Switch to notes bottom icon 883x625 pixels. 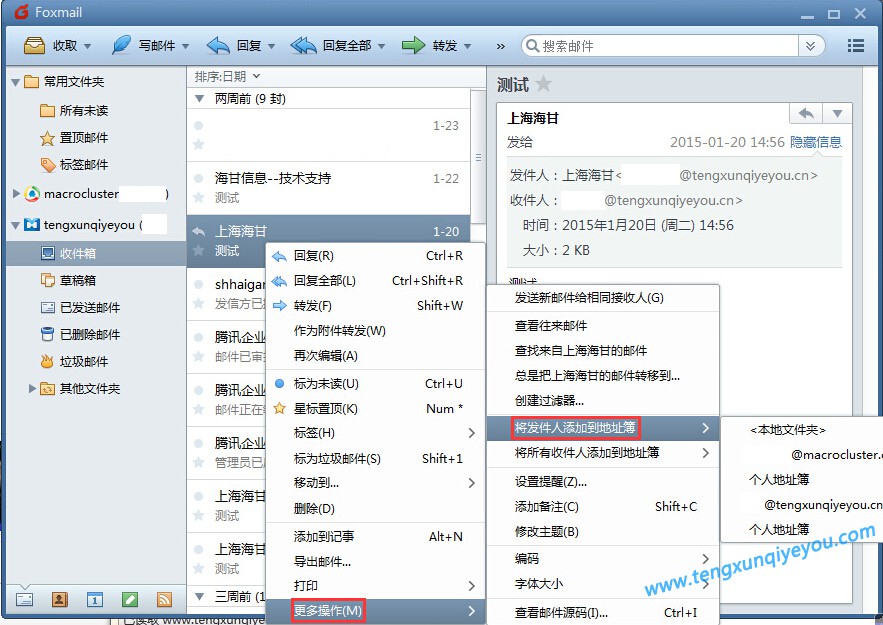[130, 599]
